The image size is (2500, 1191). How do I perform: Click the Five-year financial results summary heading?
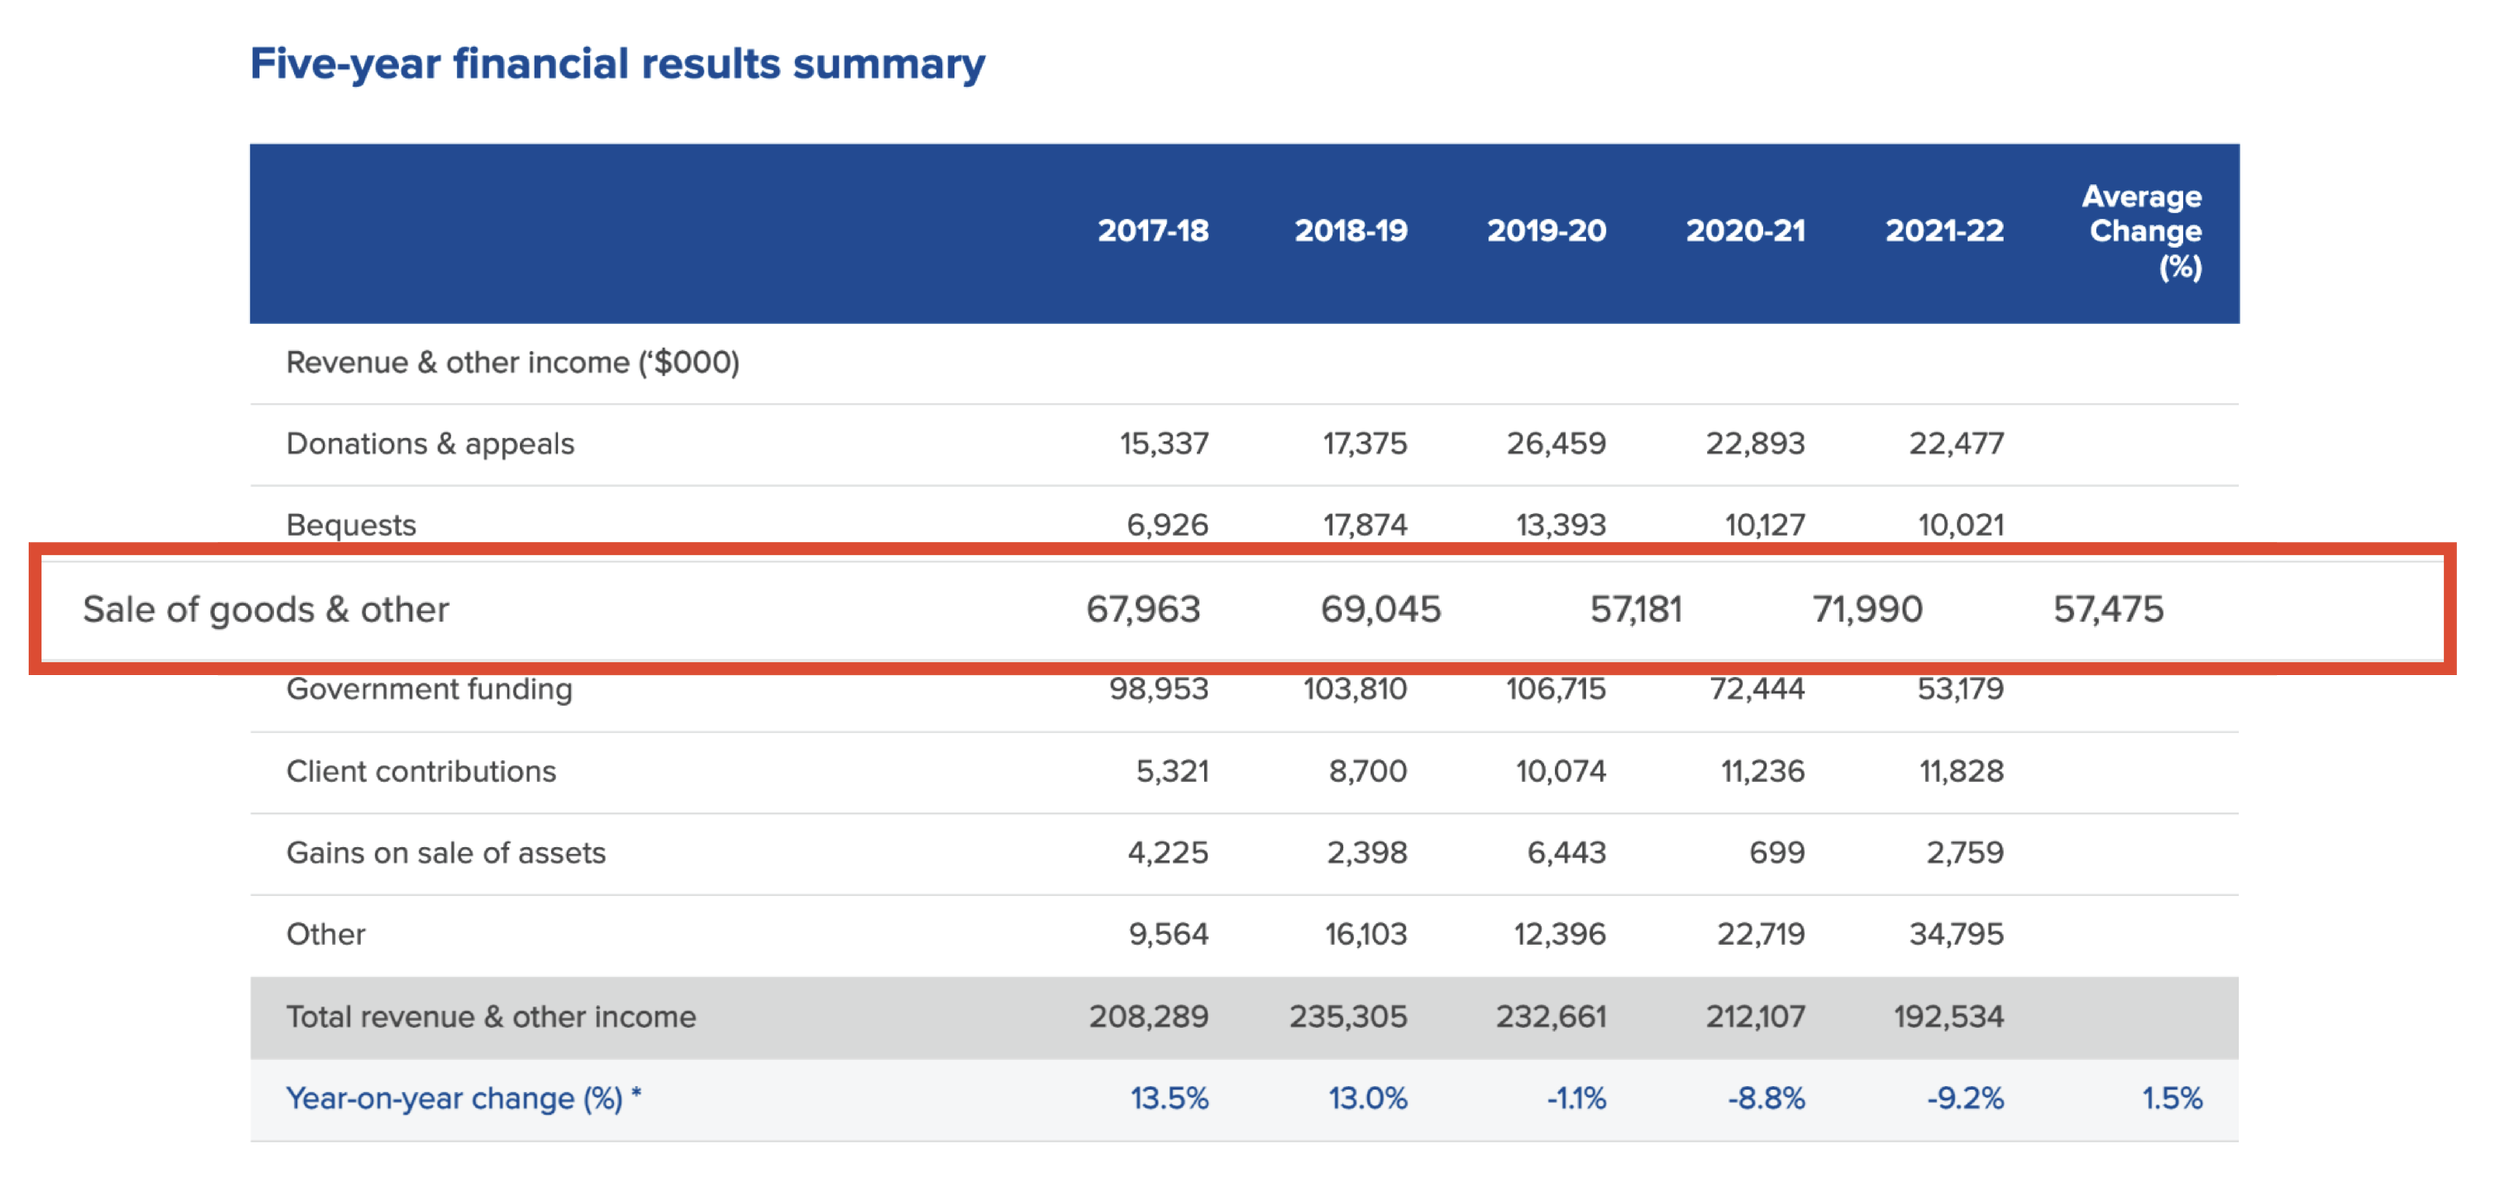tap(617, 64)
